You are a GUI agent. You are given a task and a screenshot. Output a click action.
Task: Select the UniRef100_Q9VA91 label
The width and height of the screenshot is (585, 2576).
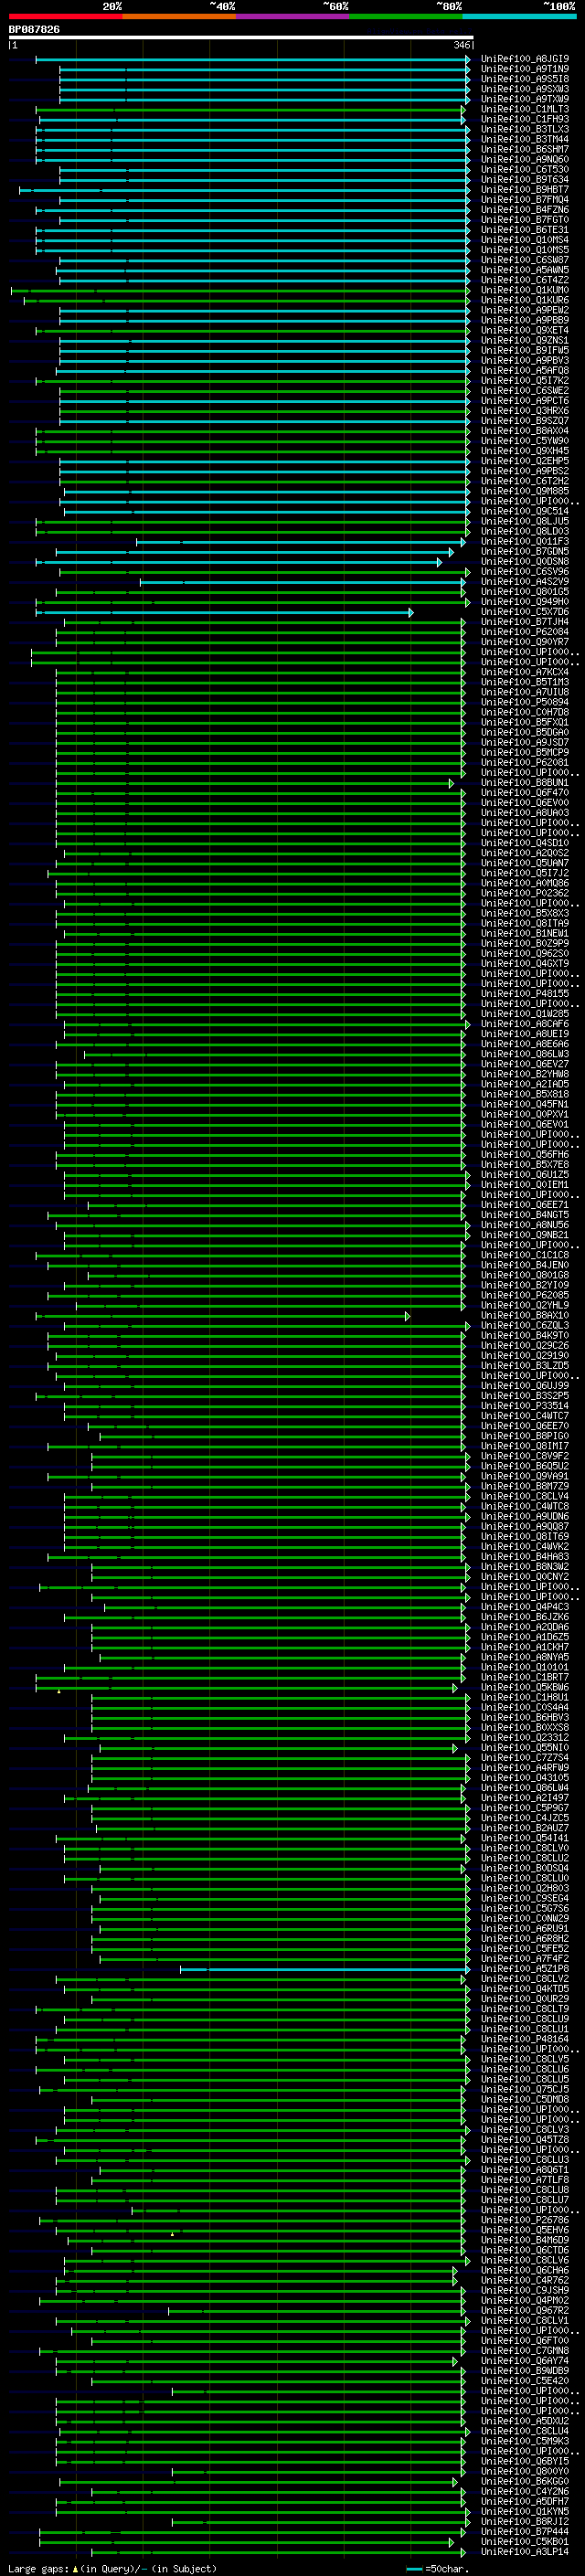pyautogui.click(x=525, y=1476)
